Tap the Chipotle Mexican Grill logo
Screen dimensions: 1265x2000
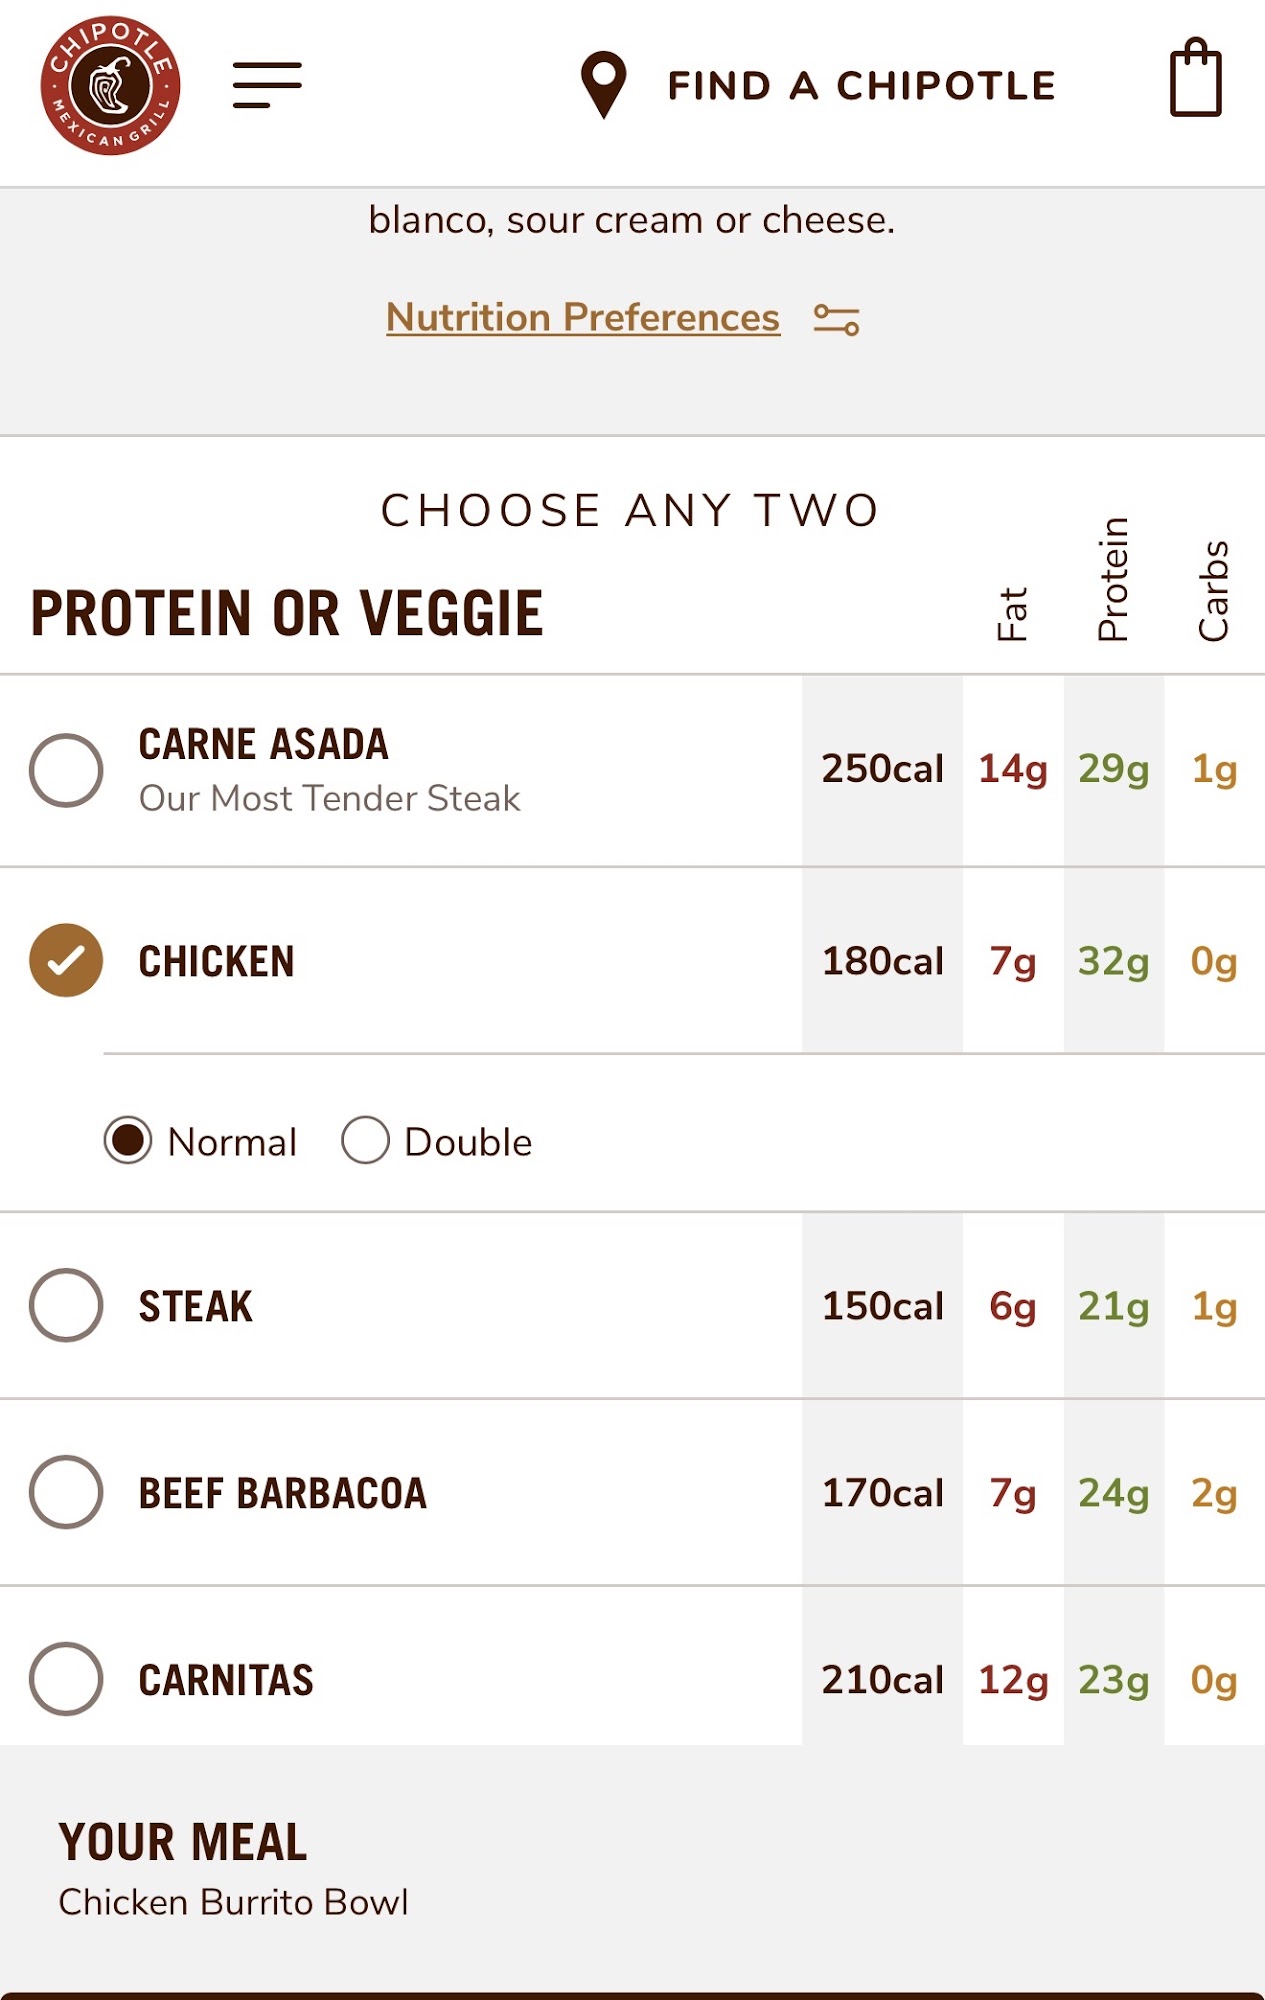point(110,86)
